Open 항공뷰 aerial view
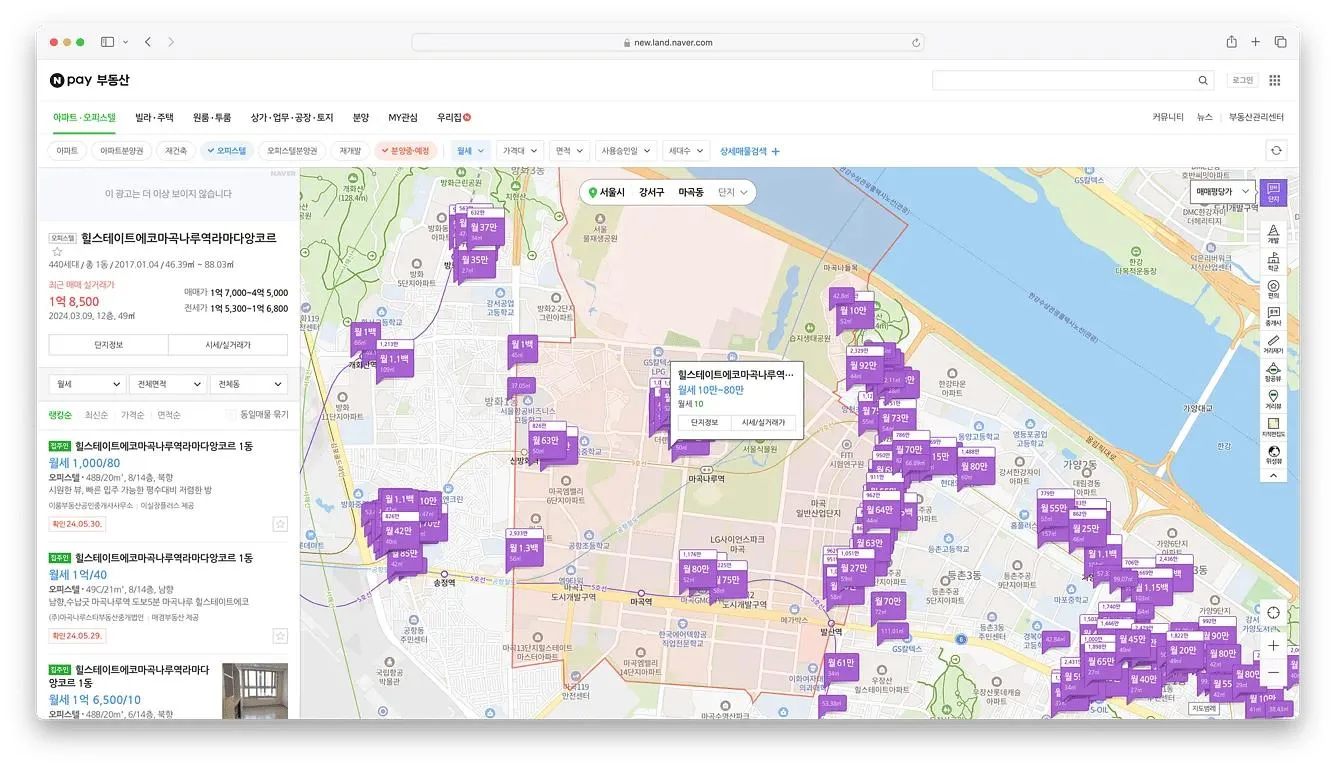 point(1273,373)
